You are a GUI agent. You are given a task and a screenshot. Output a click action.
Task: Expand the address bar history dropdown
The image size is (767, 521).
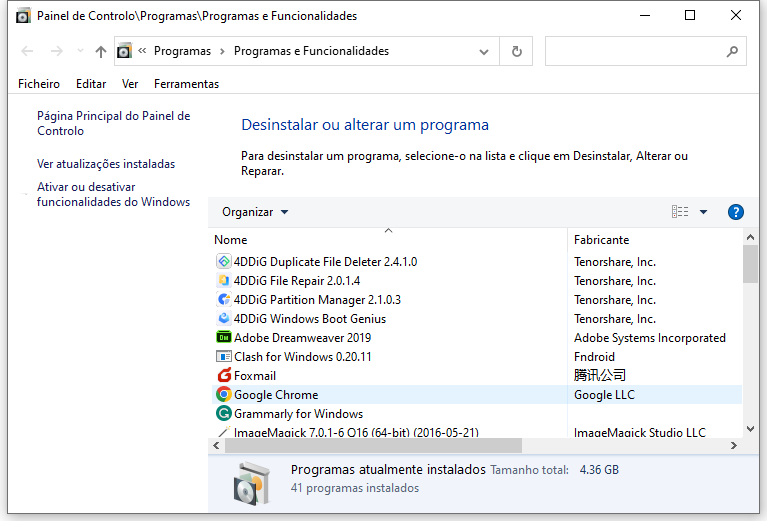(x=484, y=51)
